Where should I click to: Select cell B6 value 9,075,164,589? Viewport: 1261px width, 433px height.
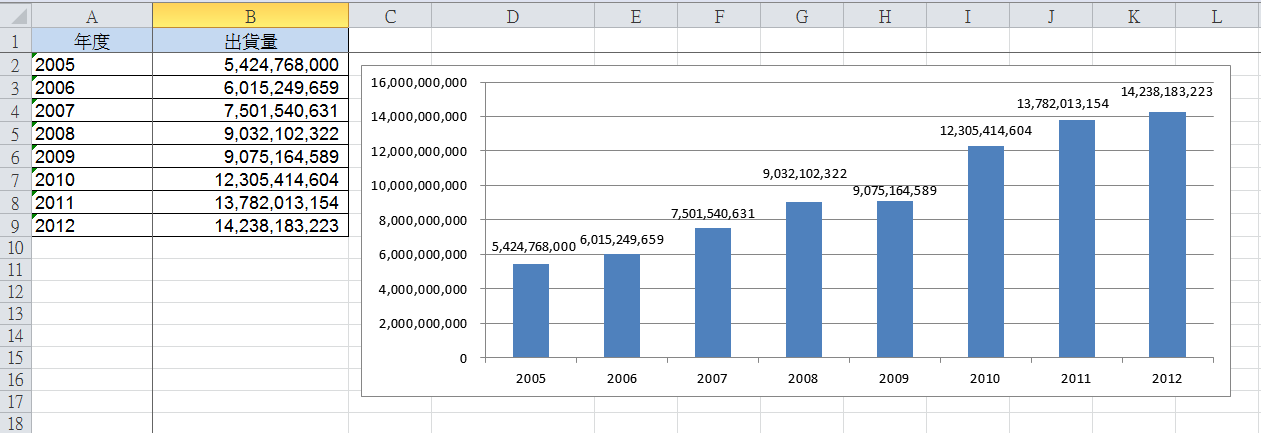pyautogui.click(x=251, y=157)
